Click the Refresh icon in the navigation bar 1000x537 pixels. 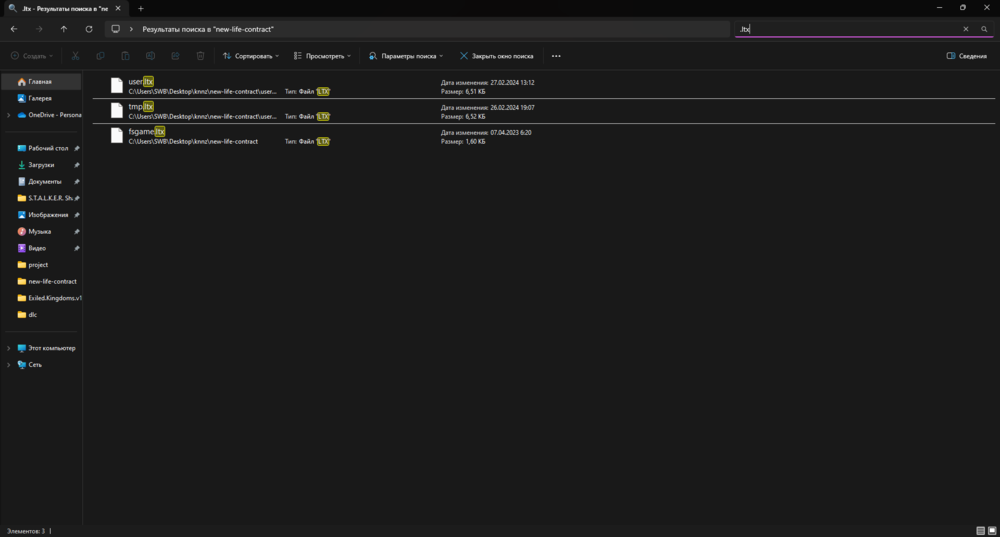(89, 29)
